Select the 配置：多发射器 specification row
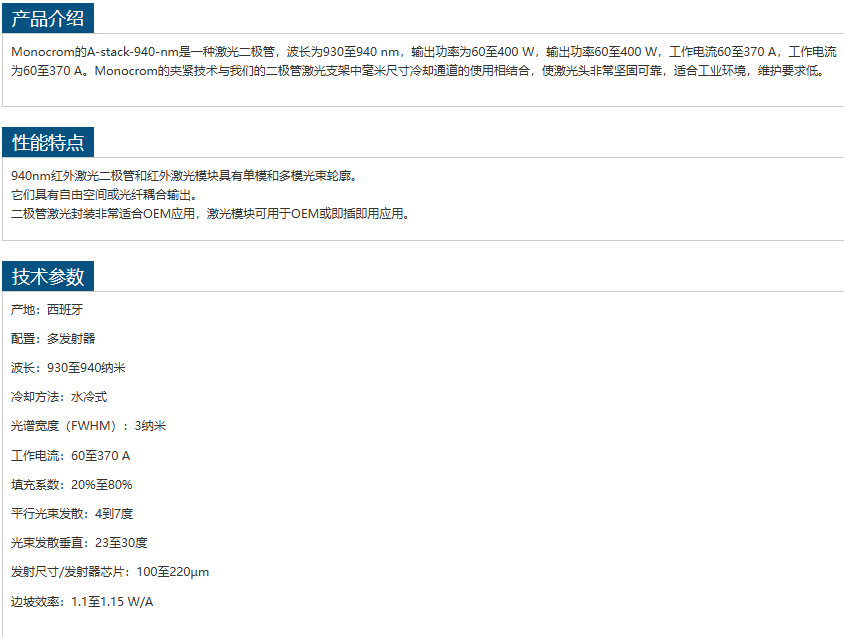 (54, 339)
